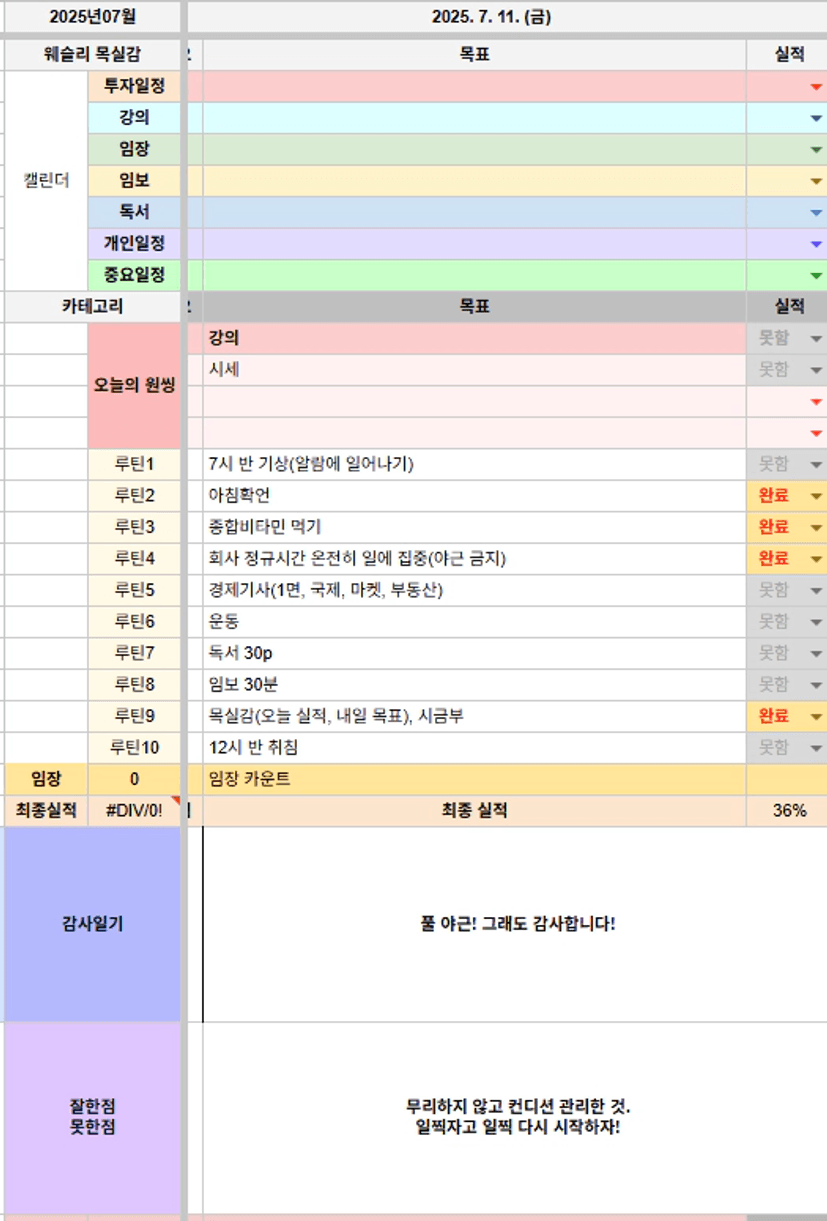Select the 개인일정 label cell

coord(134,244)
